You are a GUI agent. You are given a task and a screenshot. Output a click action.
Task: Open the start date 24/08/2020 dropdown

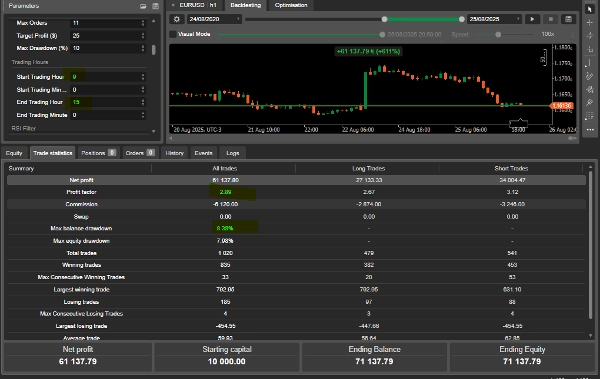click(214, 19)
